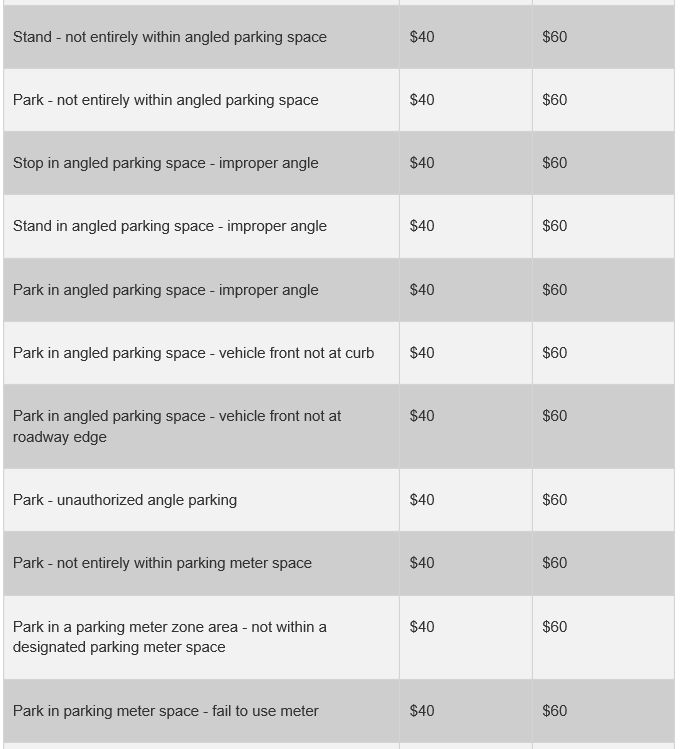
Task: Select 'Stand in angled parking space - improper angle'
Action: tap(169, 226)
